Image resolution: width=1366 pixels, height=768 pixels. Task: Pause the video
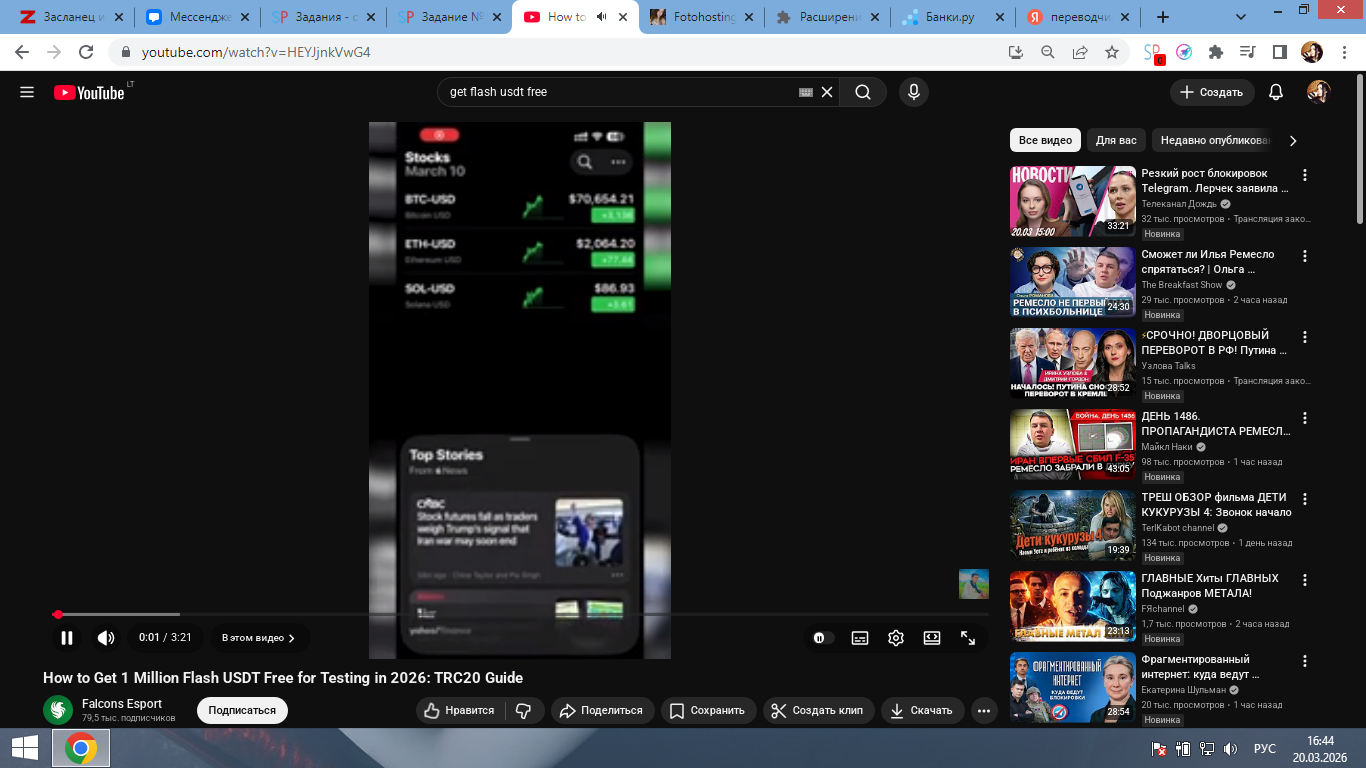coord(67,638)
